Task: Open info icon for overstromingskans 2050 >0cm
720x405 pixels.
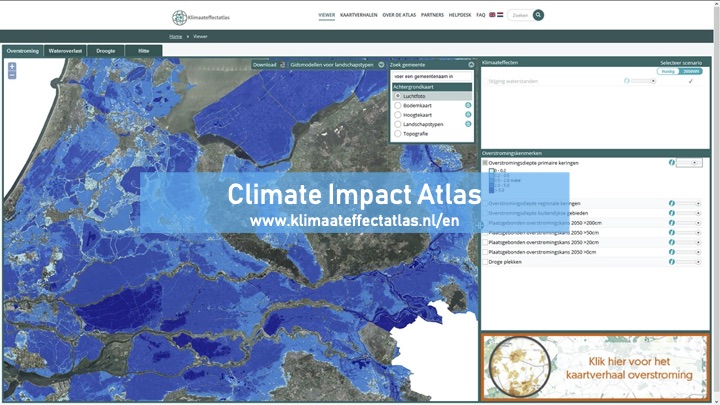Action: point(671,252)
